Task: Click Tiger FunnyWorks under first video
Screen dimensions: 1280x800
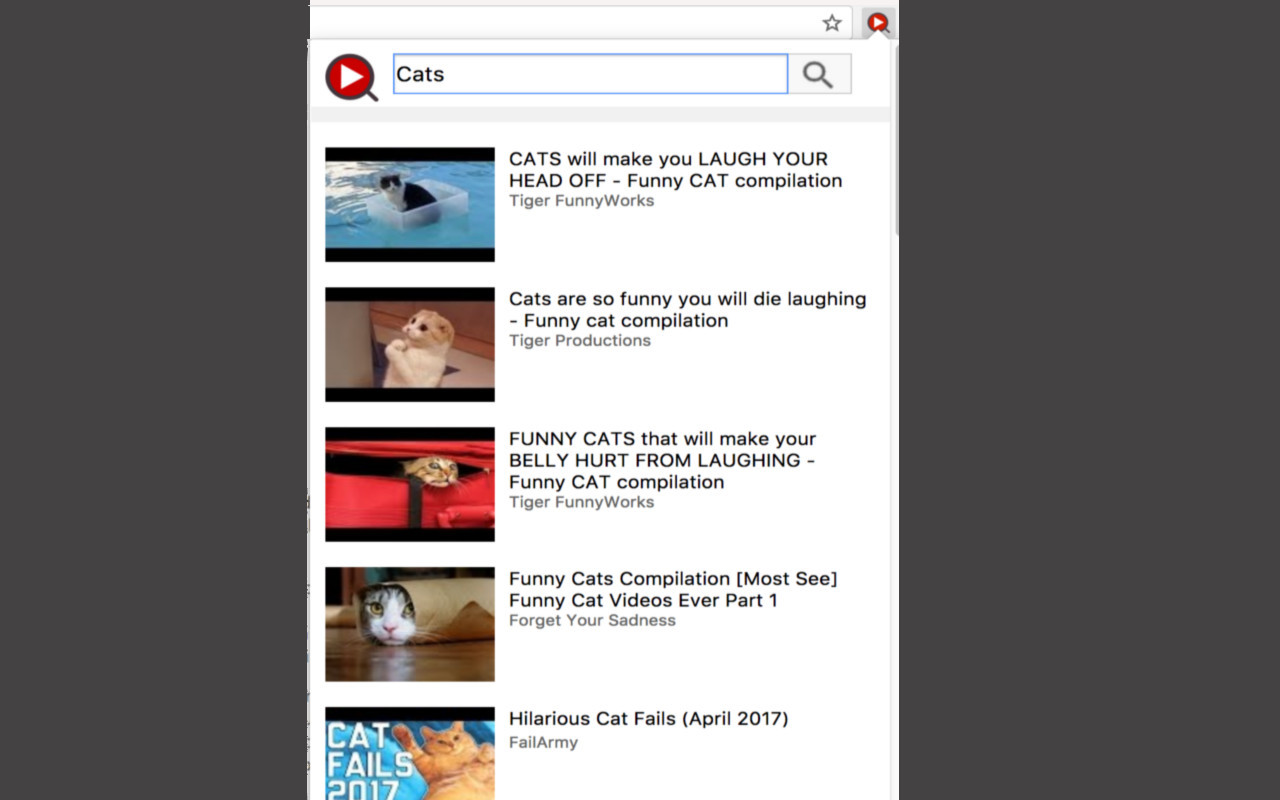Action: click(581, 201)
